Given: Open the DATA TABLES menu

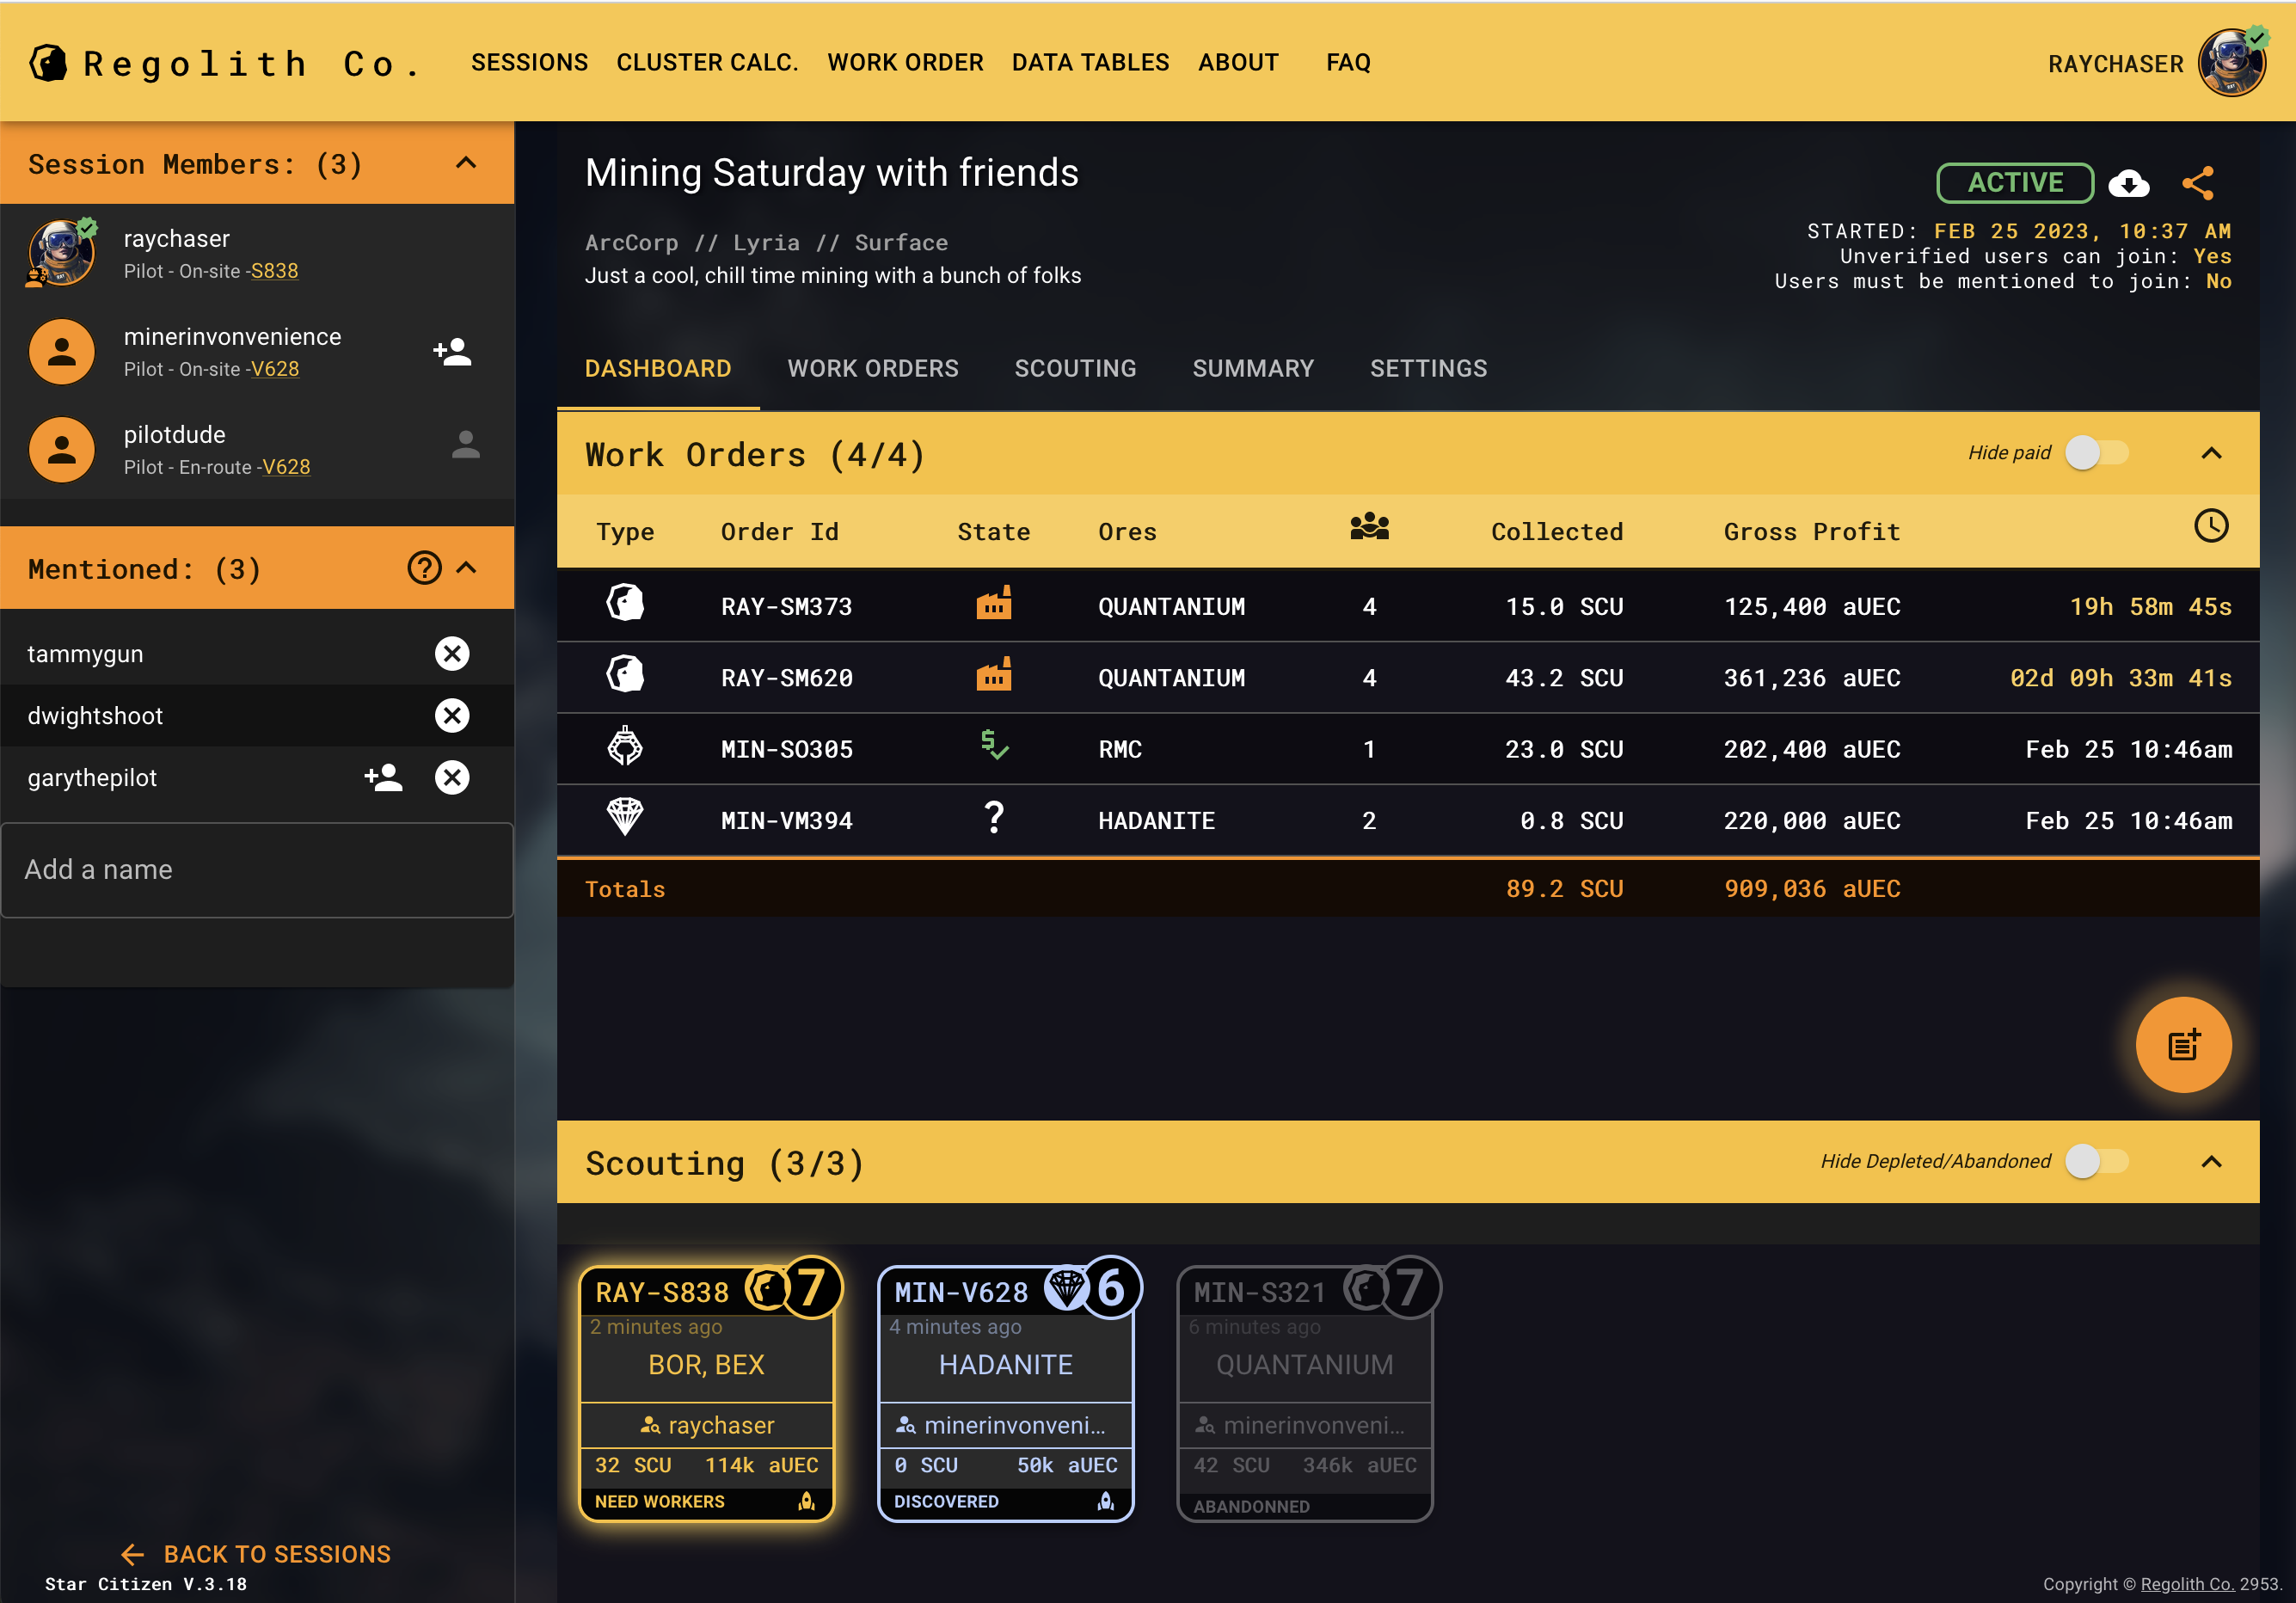Looking at the screenshot, I should [1090, 62].
